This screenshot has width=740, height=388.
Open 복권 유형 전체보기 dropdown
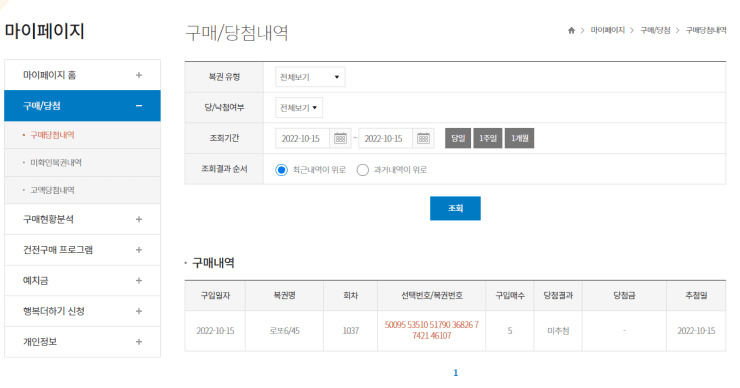[310, 77]
